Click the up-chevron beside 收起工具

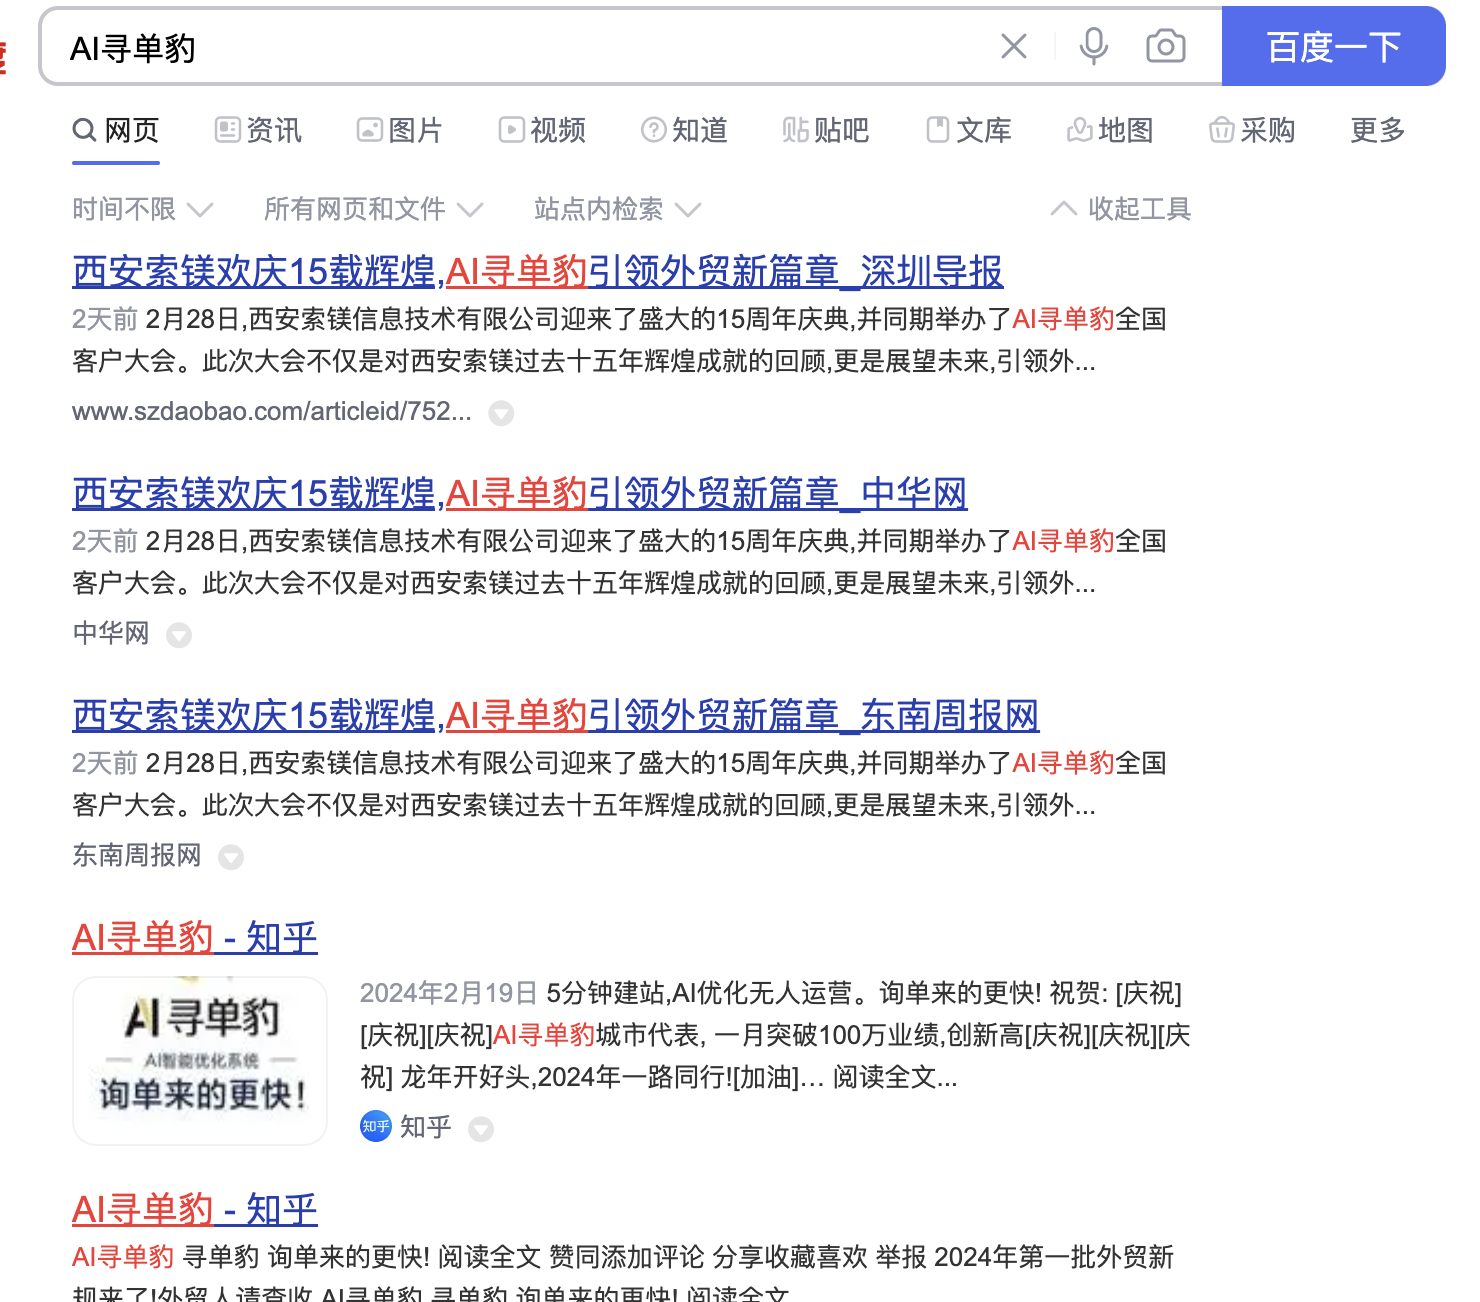[1064, 208]
